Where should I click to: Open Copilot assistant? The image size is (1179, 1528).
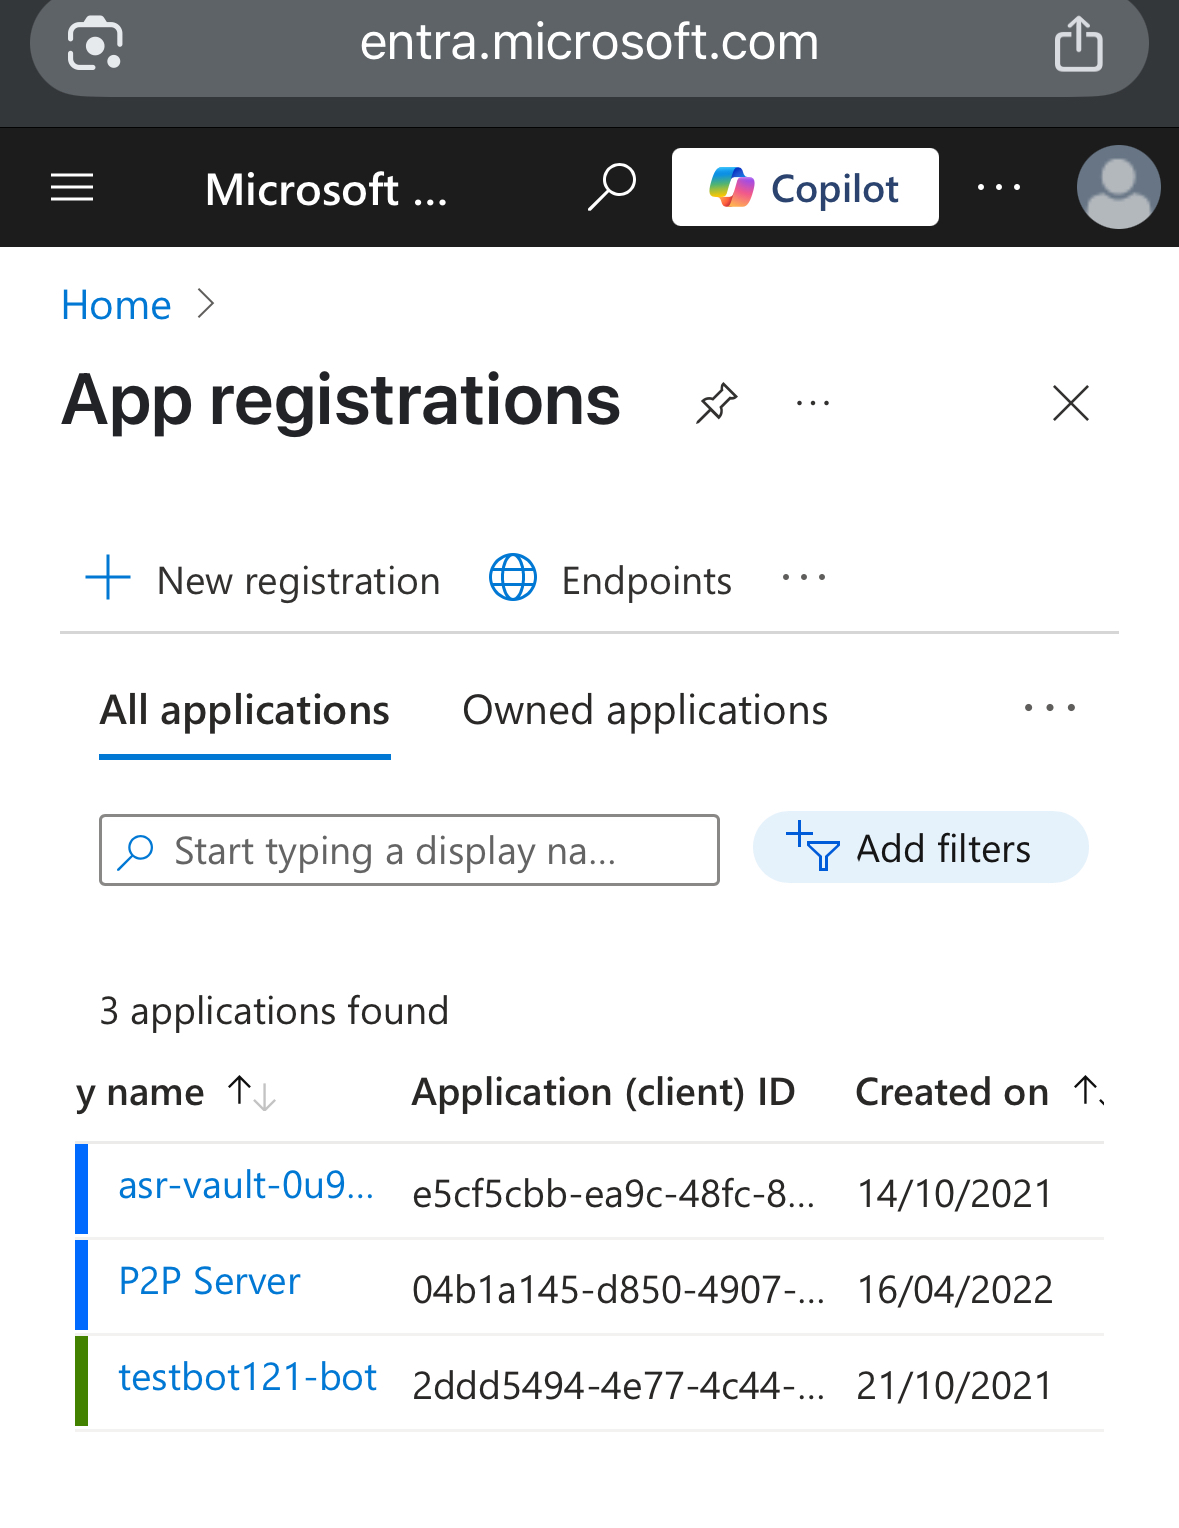[805, 187]
